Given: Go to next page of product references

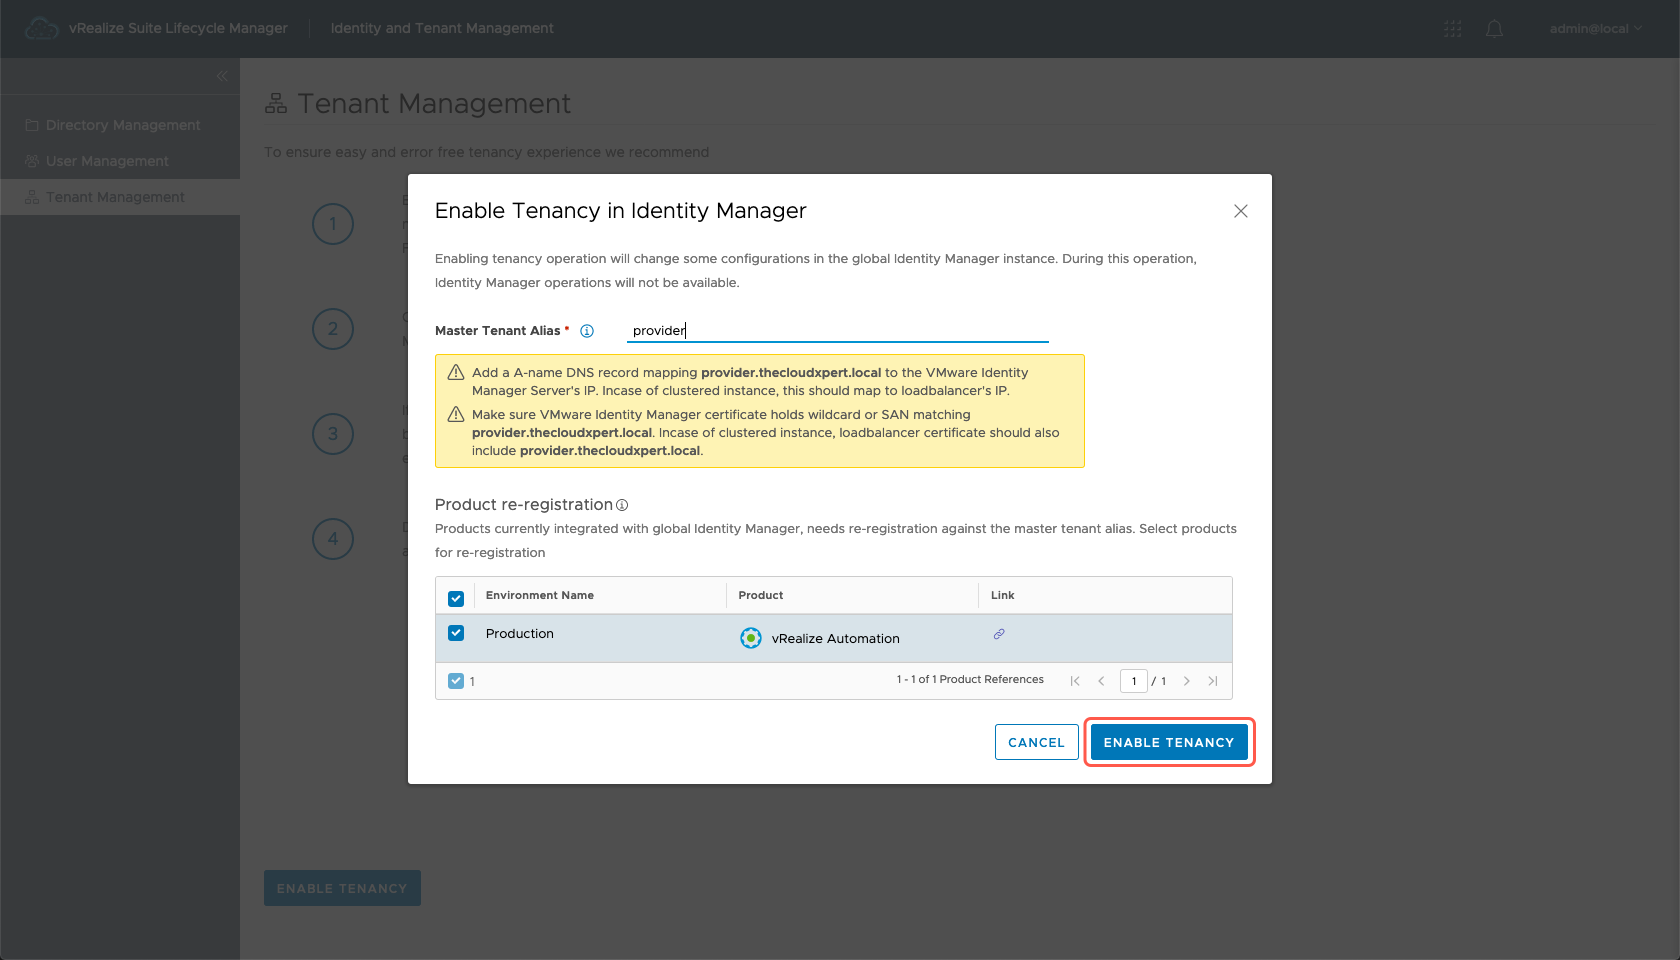Looking at the screenshot, I should coord(1187,681).
